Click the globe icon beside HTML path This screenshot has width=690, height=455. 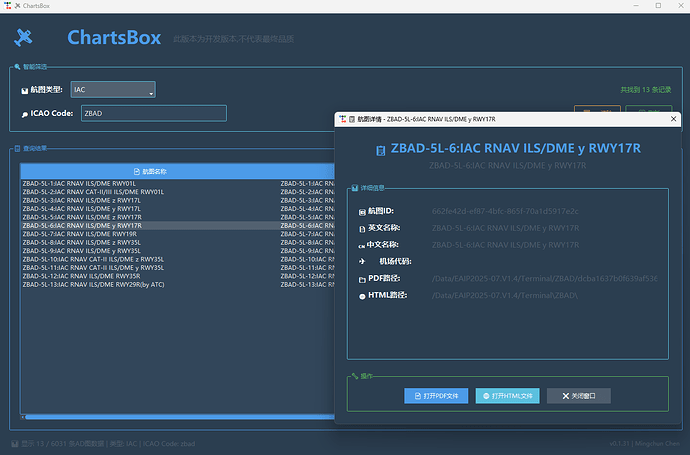coord(361,296)
